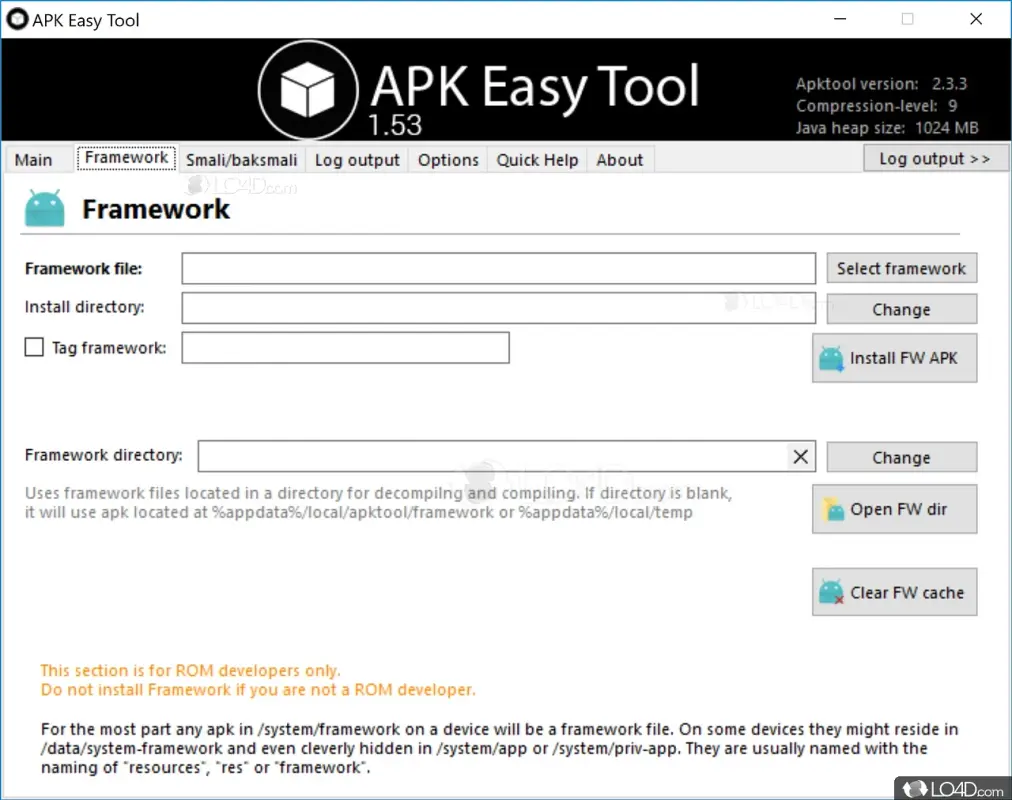Click the version number '1.53' text

pyautogui.click(x=395, y=125)
